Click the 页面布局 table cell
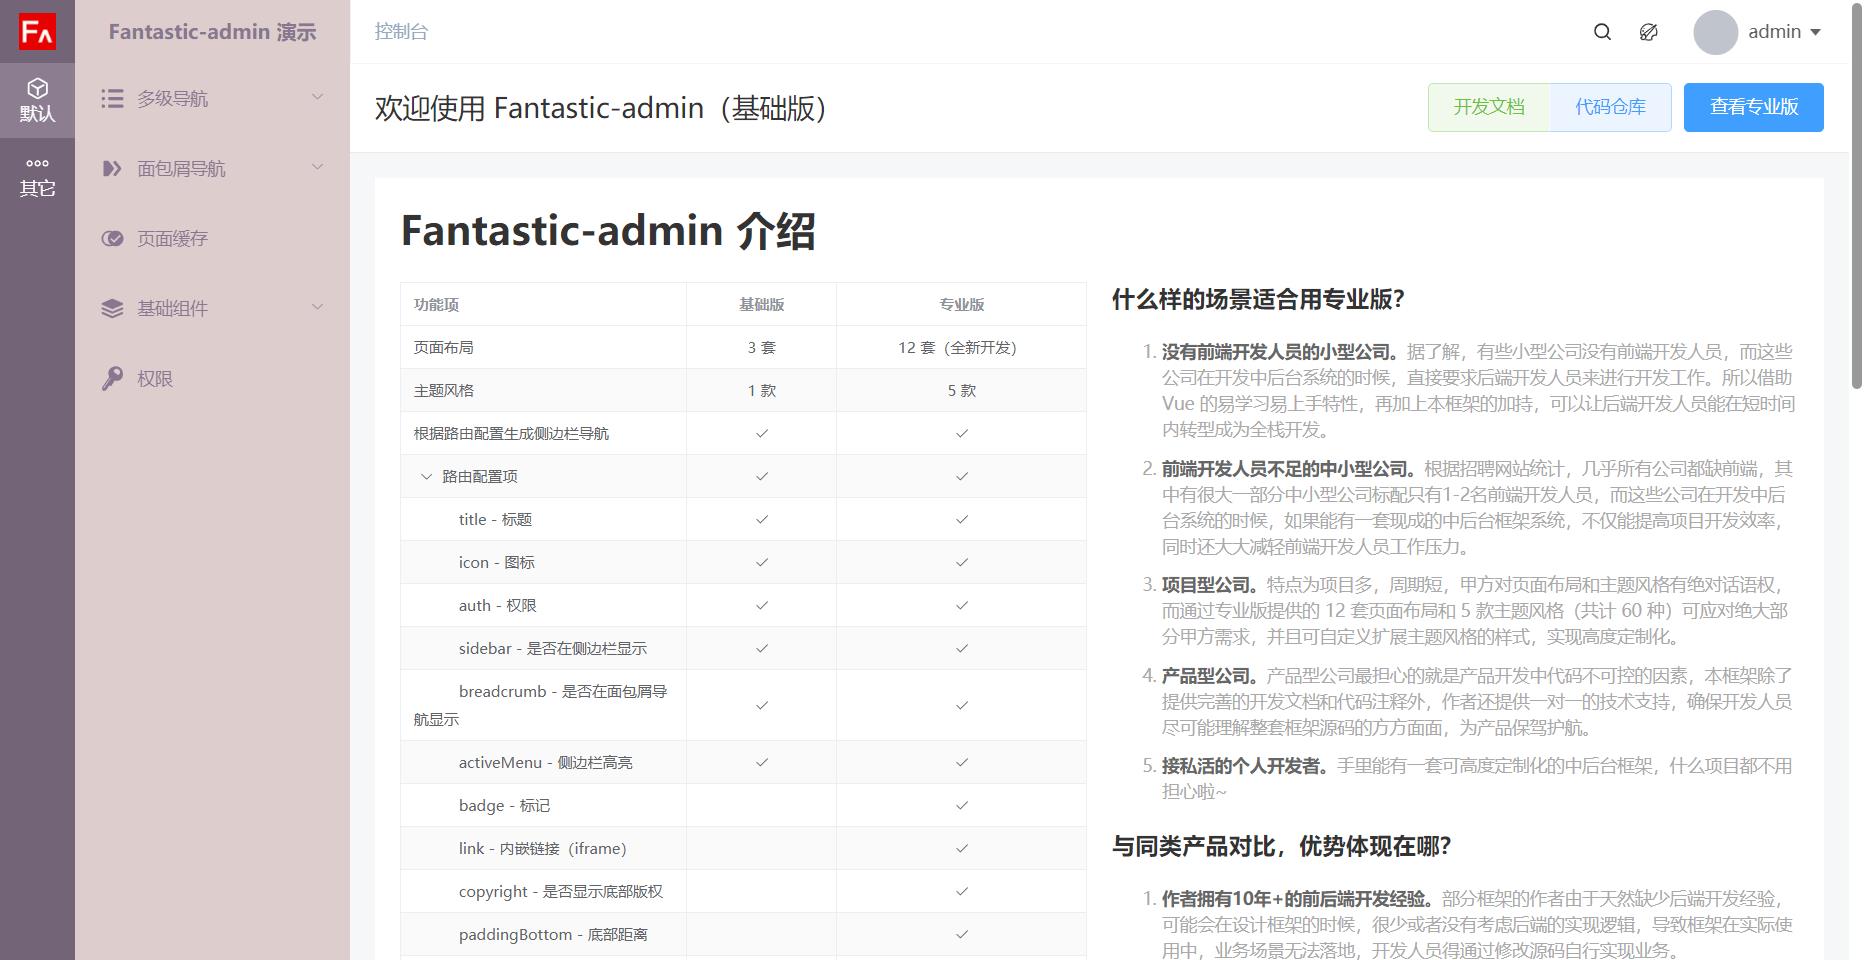 click(543, 347)
